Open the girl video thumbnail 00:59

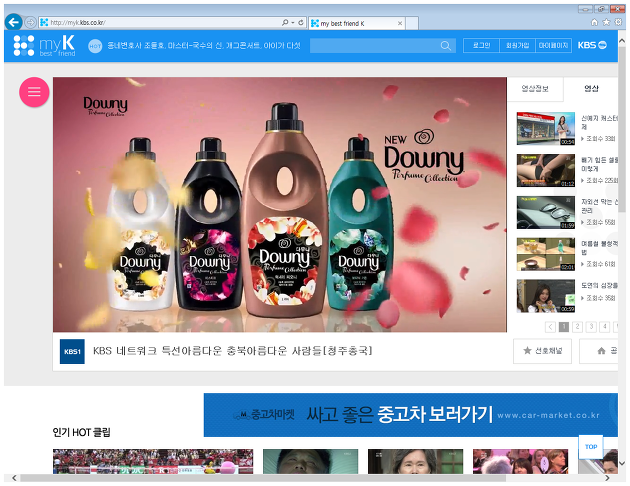(x=546, y=296)
